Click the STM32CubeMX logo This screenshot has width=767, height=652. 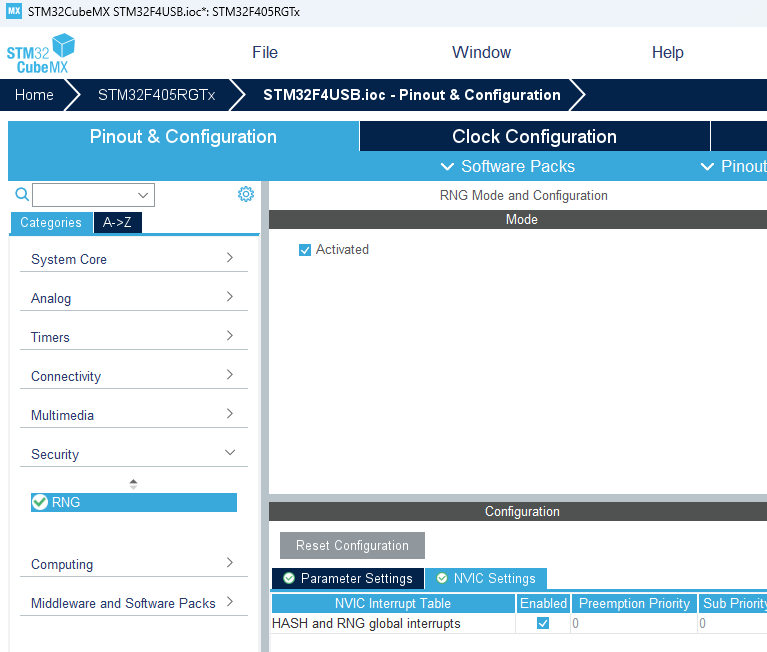(x=41, y=53)
